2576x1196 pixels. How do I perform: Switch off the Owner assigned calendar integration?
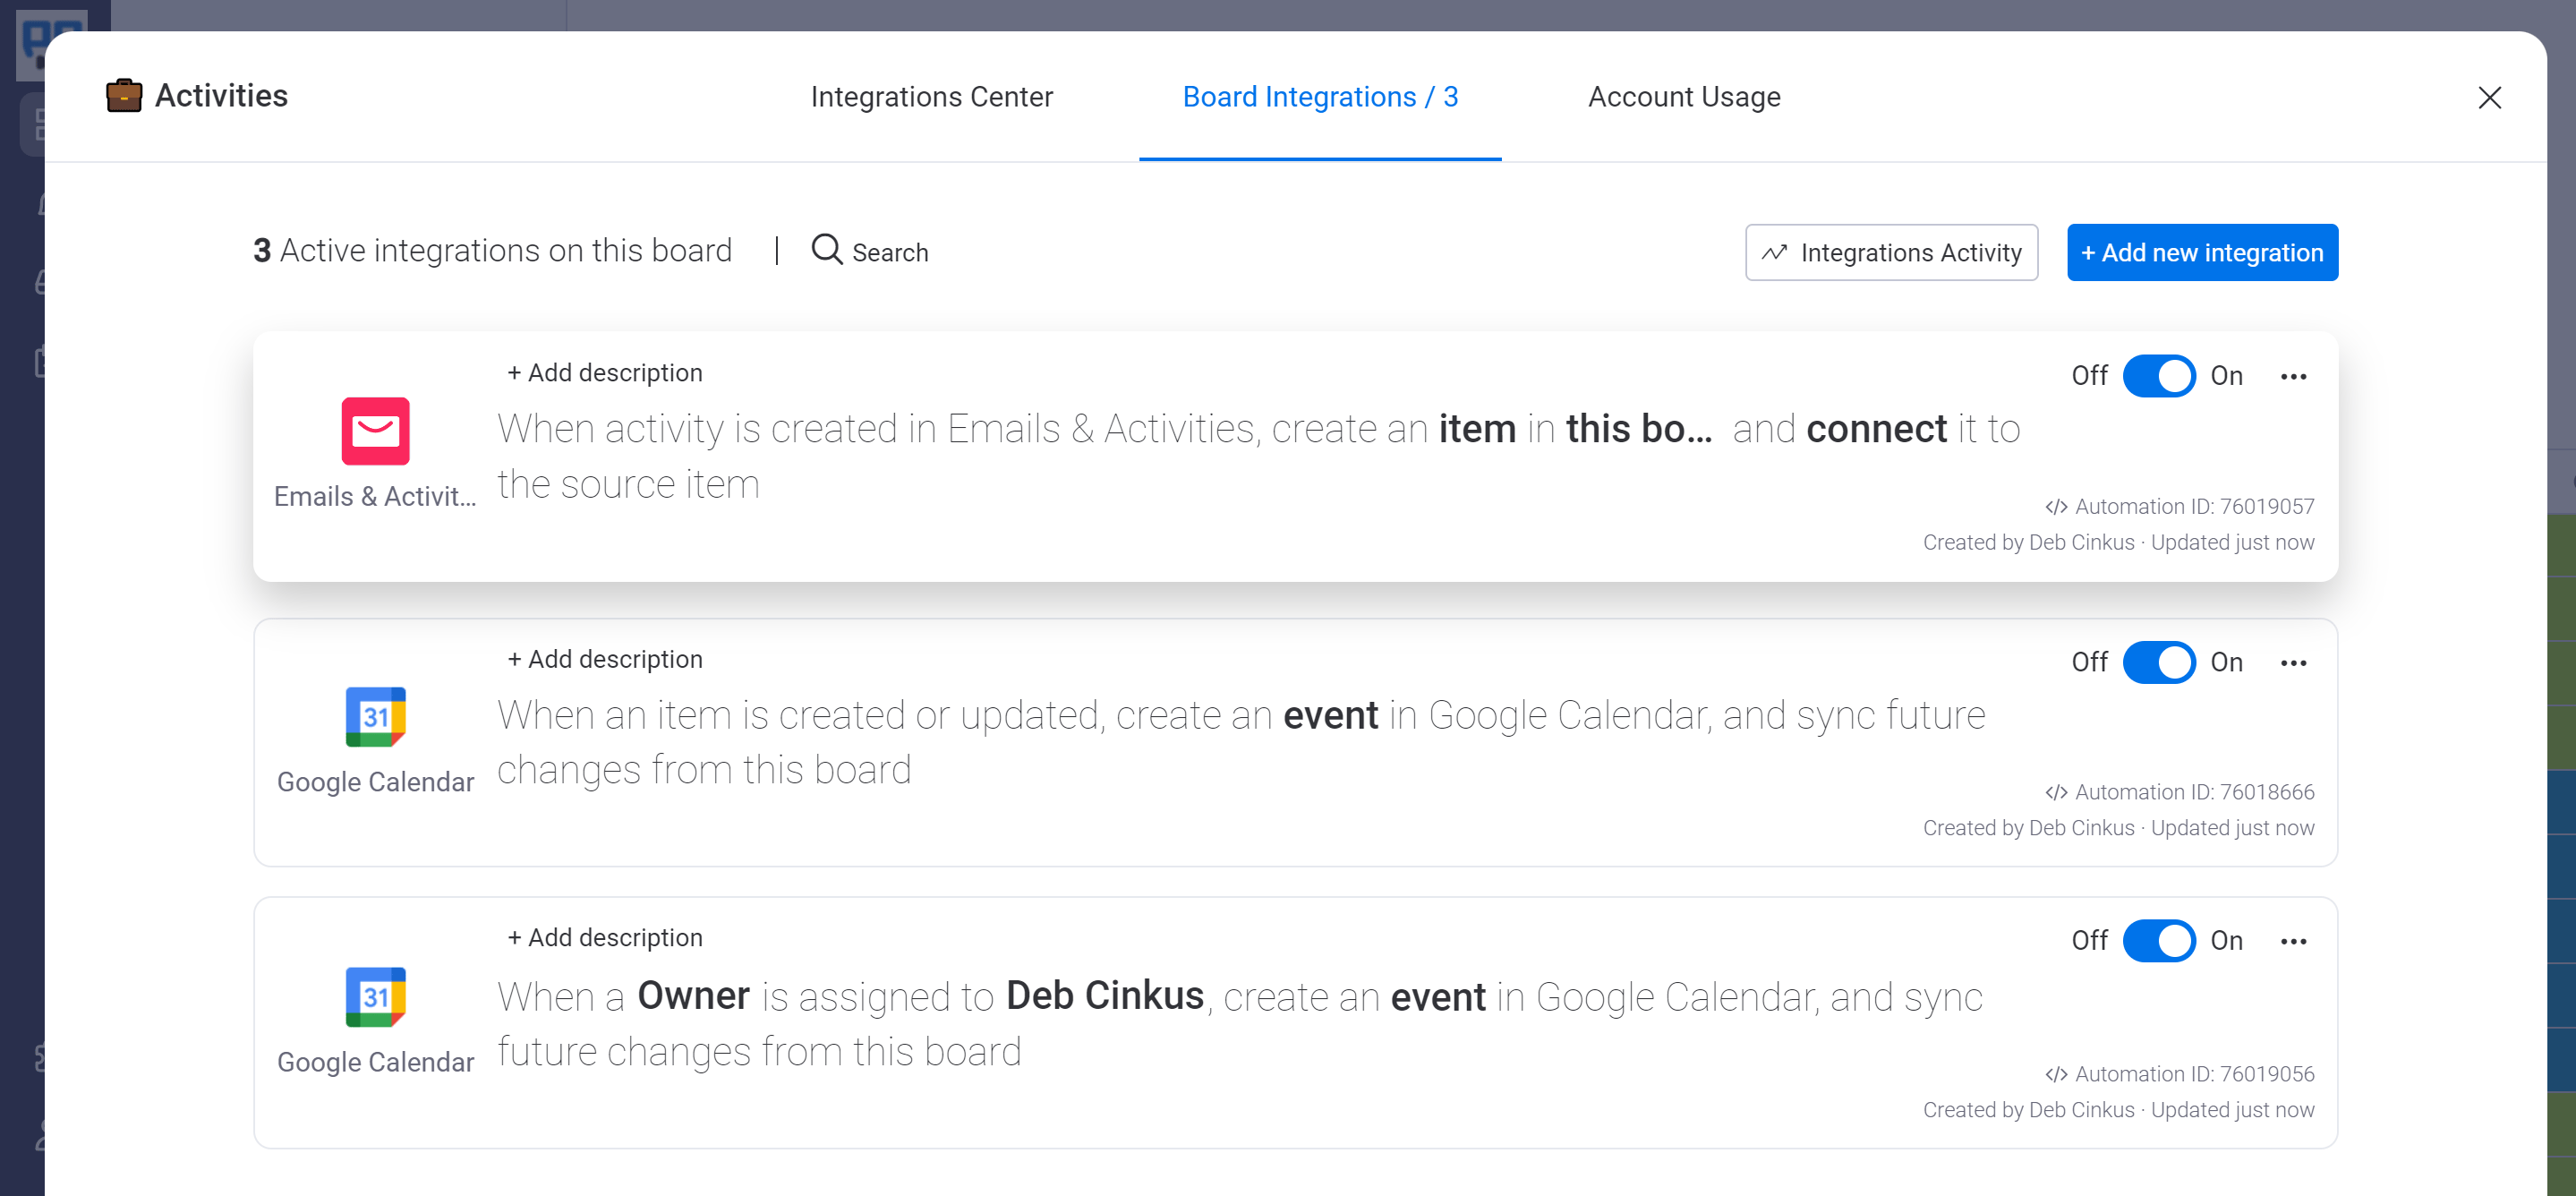pyautogui.click(x=2158, y=940)
